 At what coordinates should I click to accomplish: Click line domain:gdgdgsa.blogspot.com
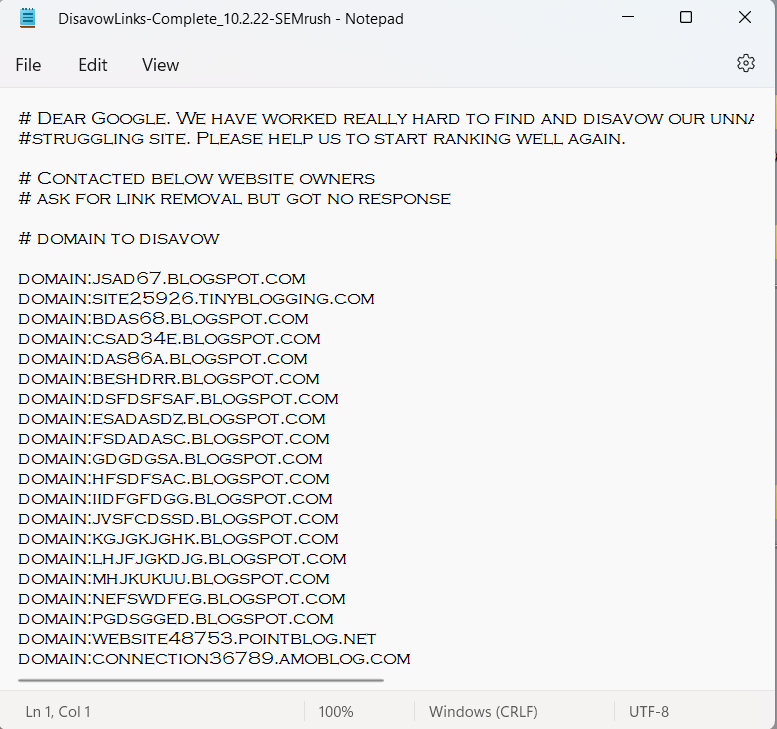pos(170,459)
